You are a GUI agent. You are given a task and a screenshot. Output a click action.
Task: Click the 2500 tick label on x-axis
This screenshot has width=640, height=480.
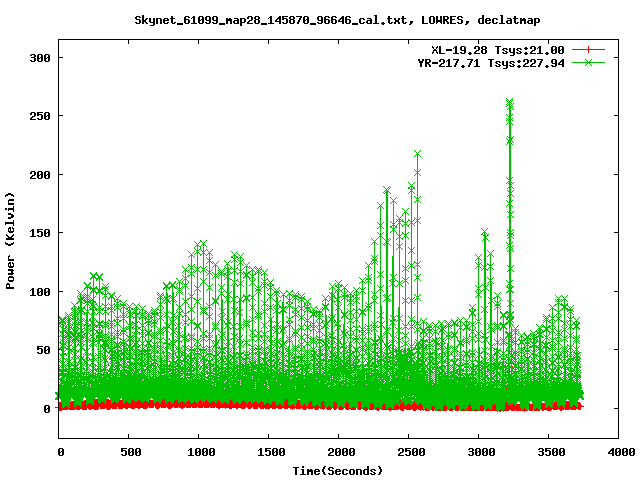409,452
